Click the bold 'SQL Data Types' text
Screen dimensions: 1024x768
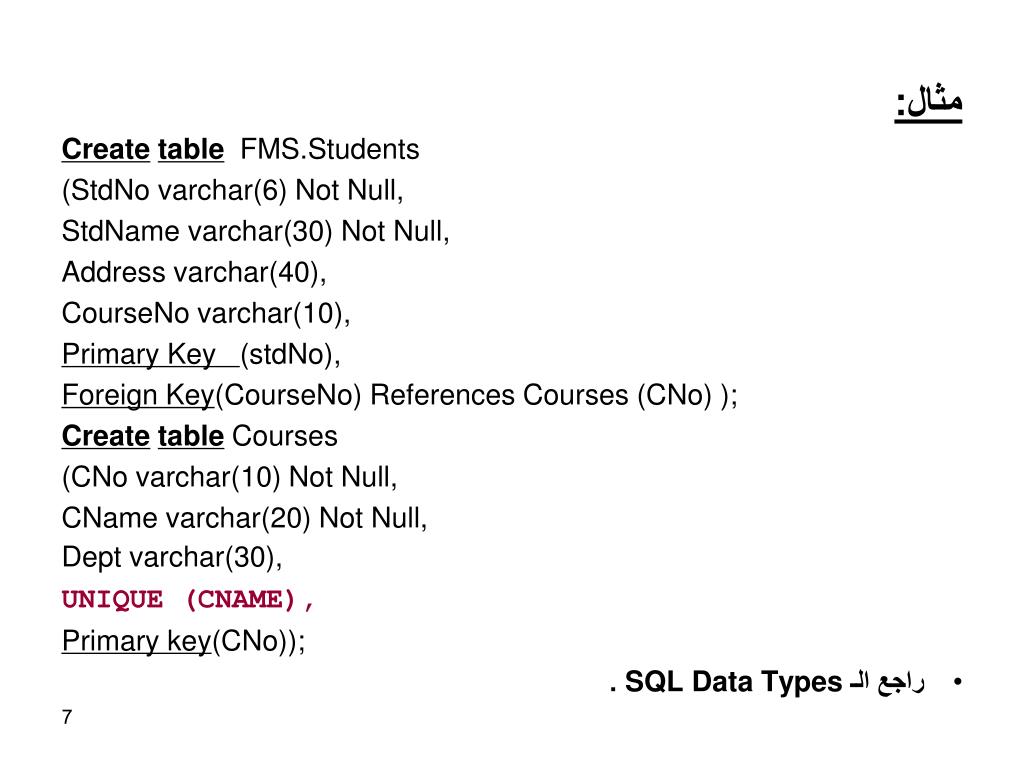733,682
